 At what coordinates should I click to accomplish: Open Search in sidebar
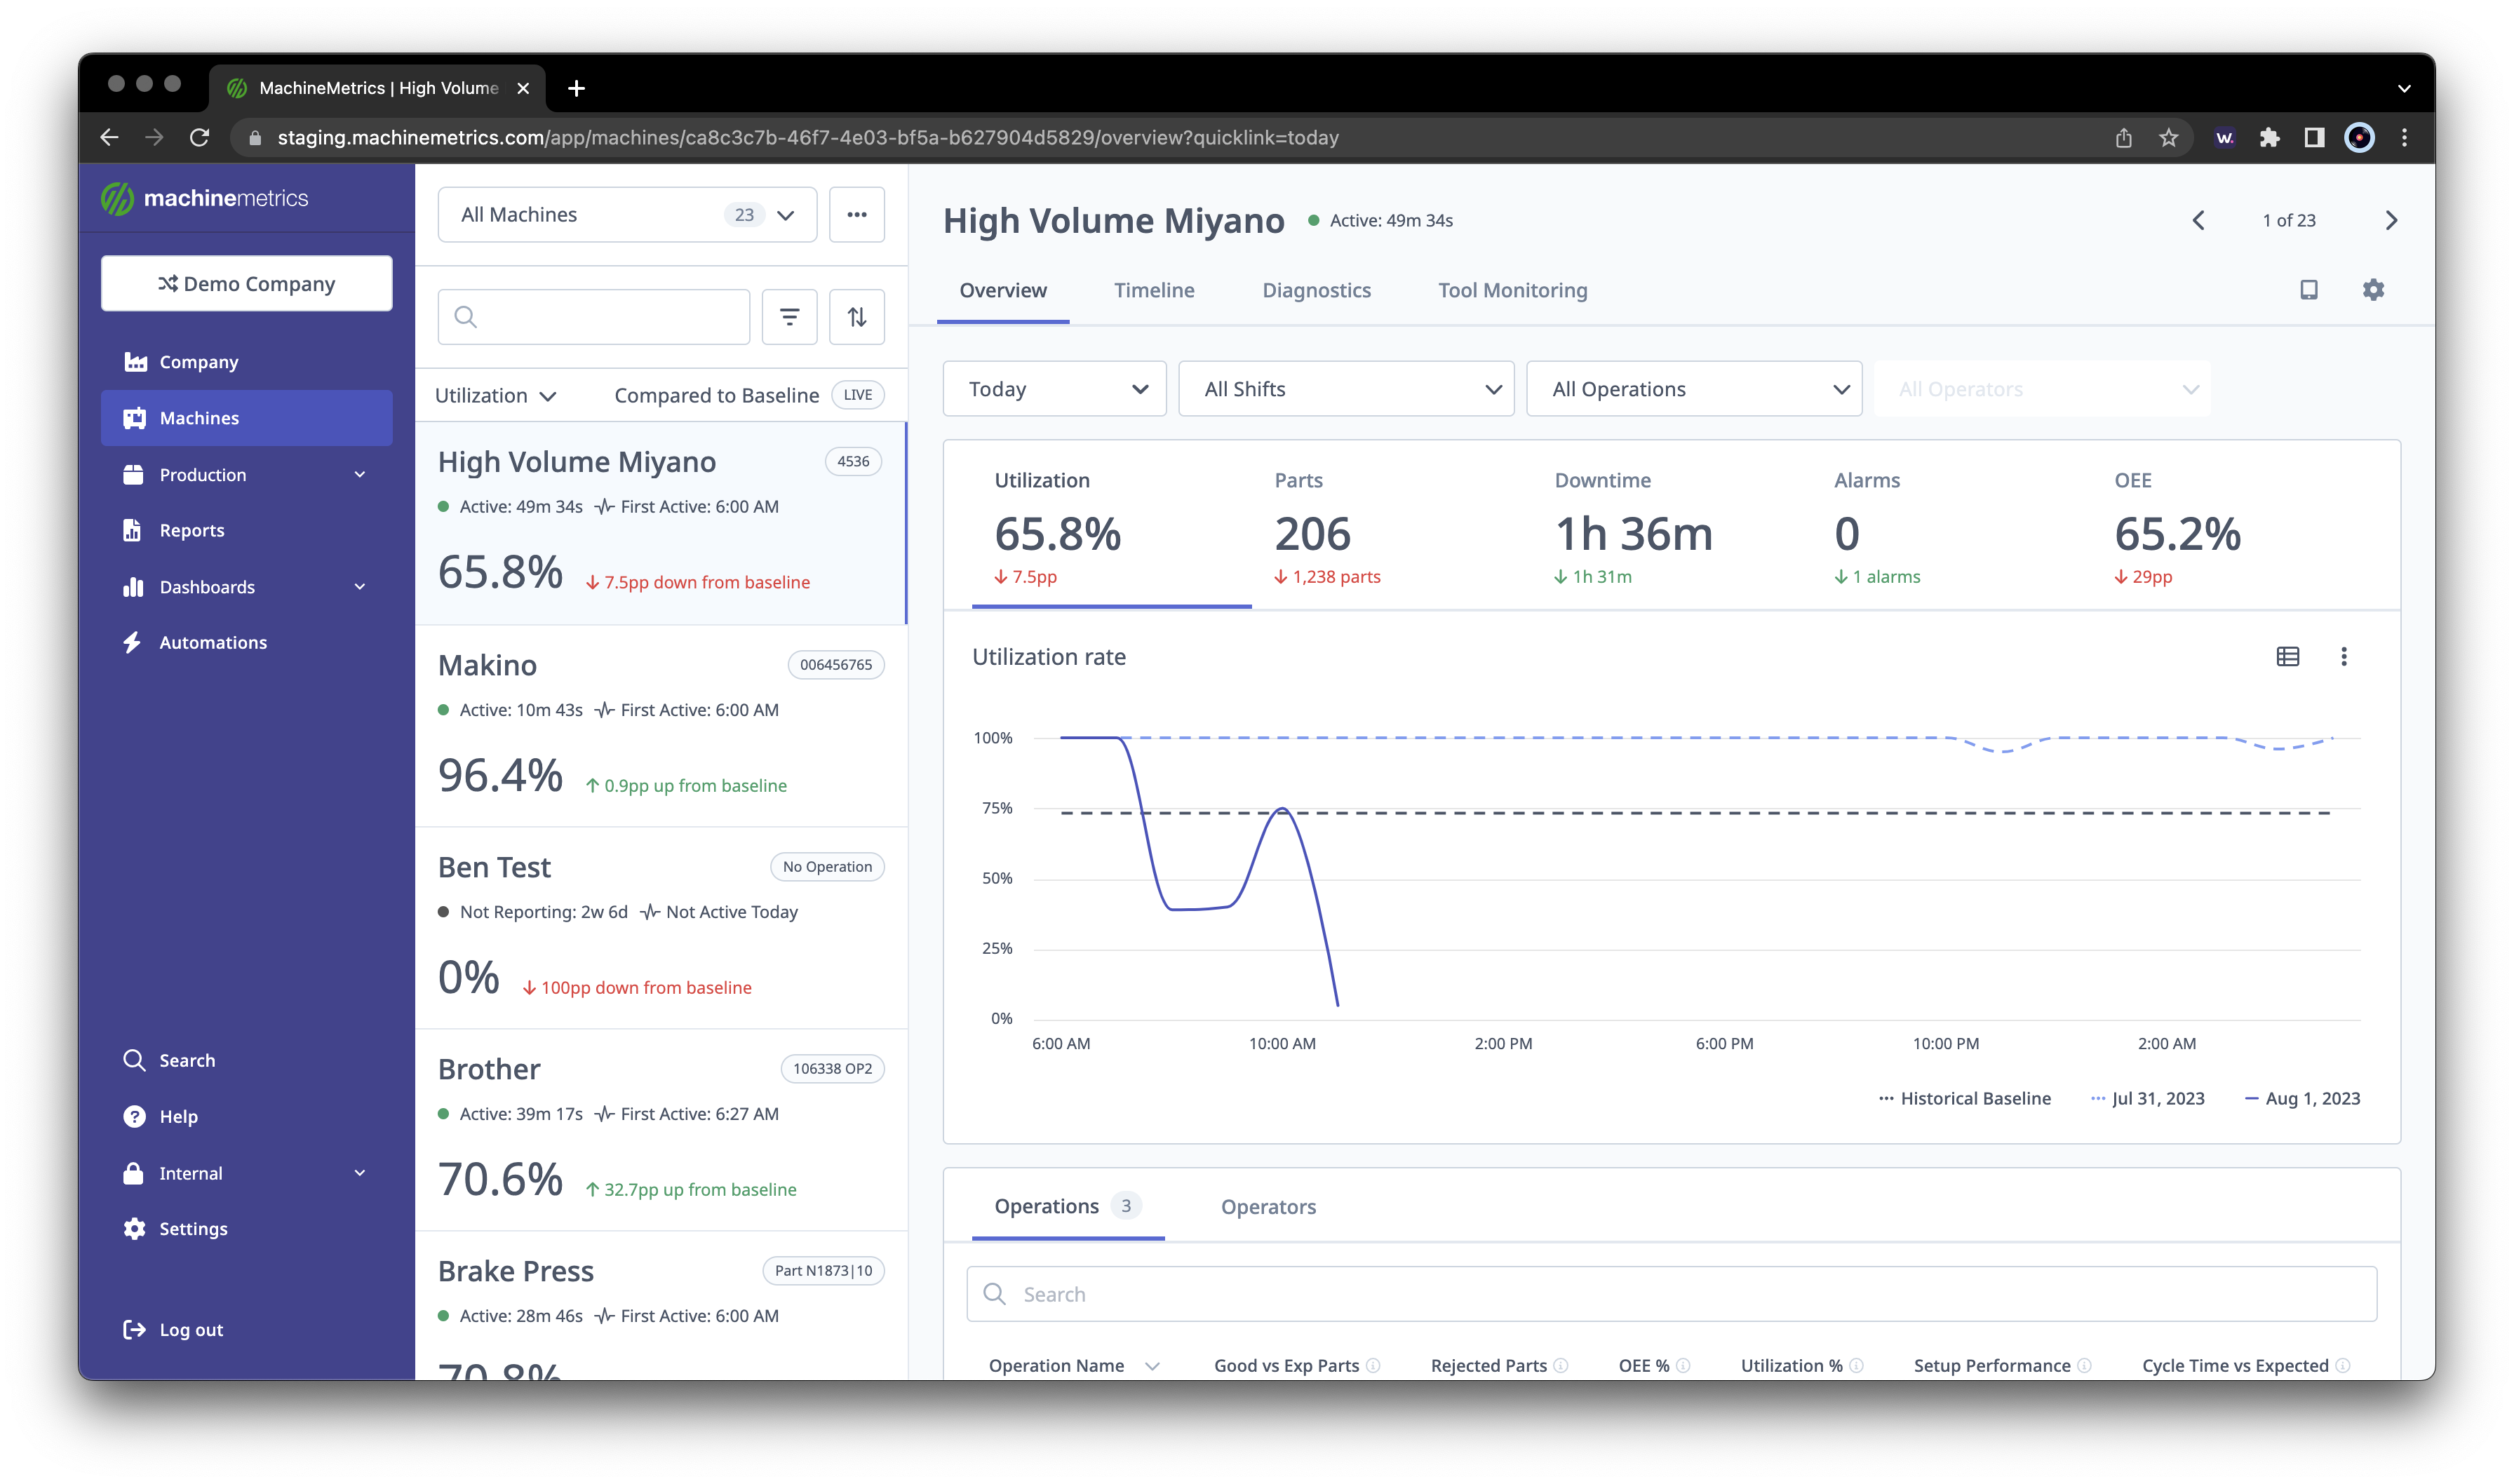tap(246, 1061)
